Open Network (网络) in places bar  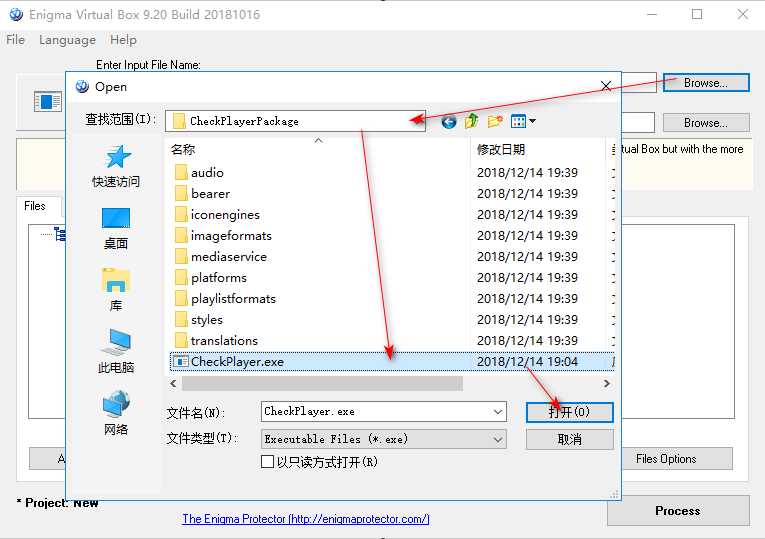coord(116,413)
